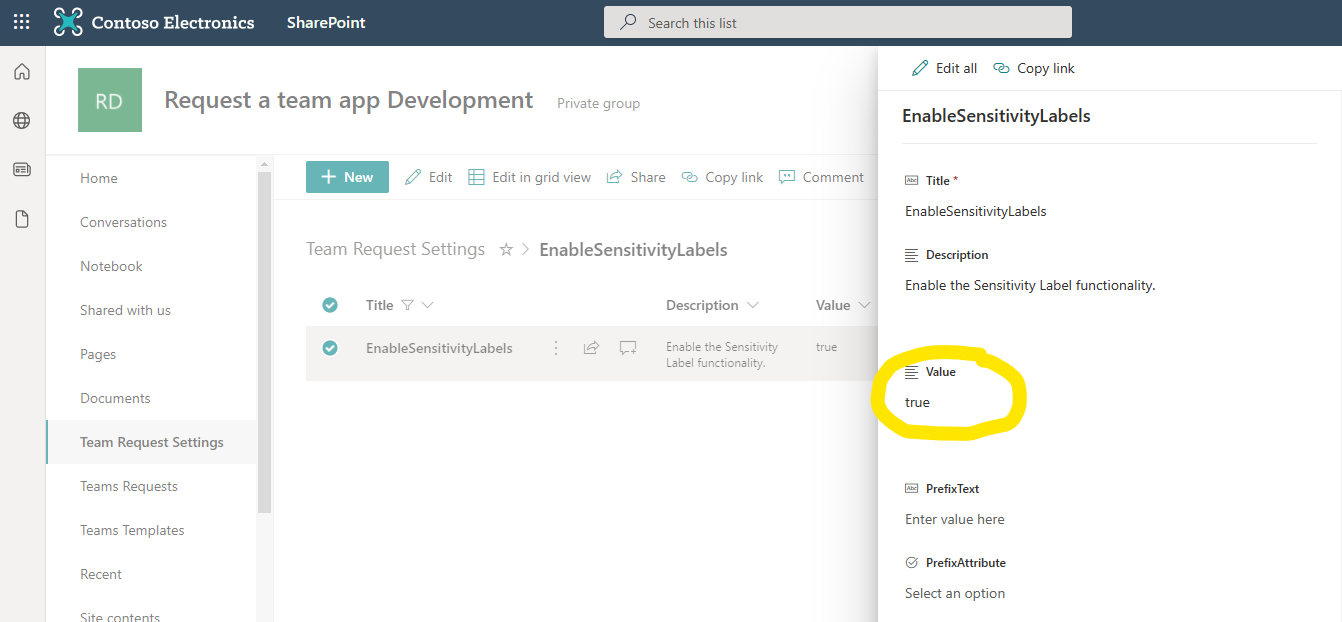Open Teams Templates navigation item
The image size is (1342, 622).
tap(132, 530)
